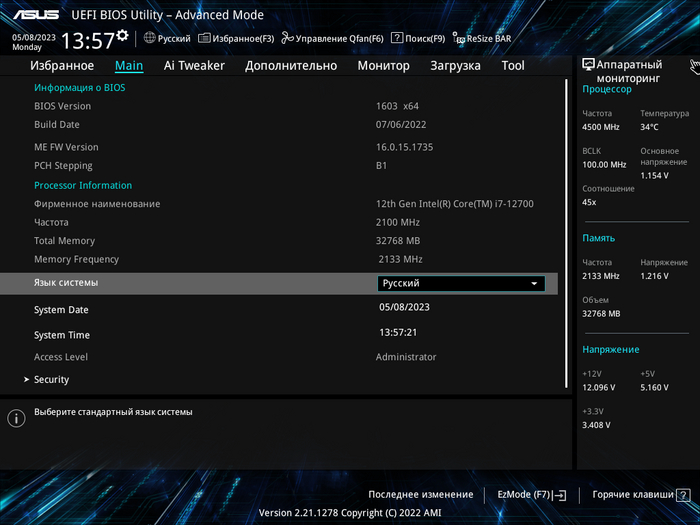The width and height of the screenshot is (700, 525).
Task: Select the System Date value field
Action: [404, 308]
